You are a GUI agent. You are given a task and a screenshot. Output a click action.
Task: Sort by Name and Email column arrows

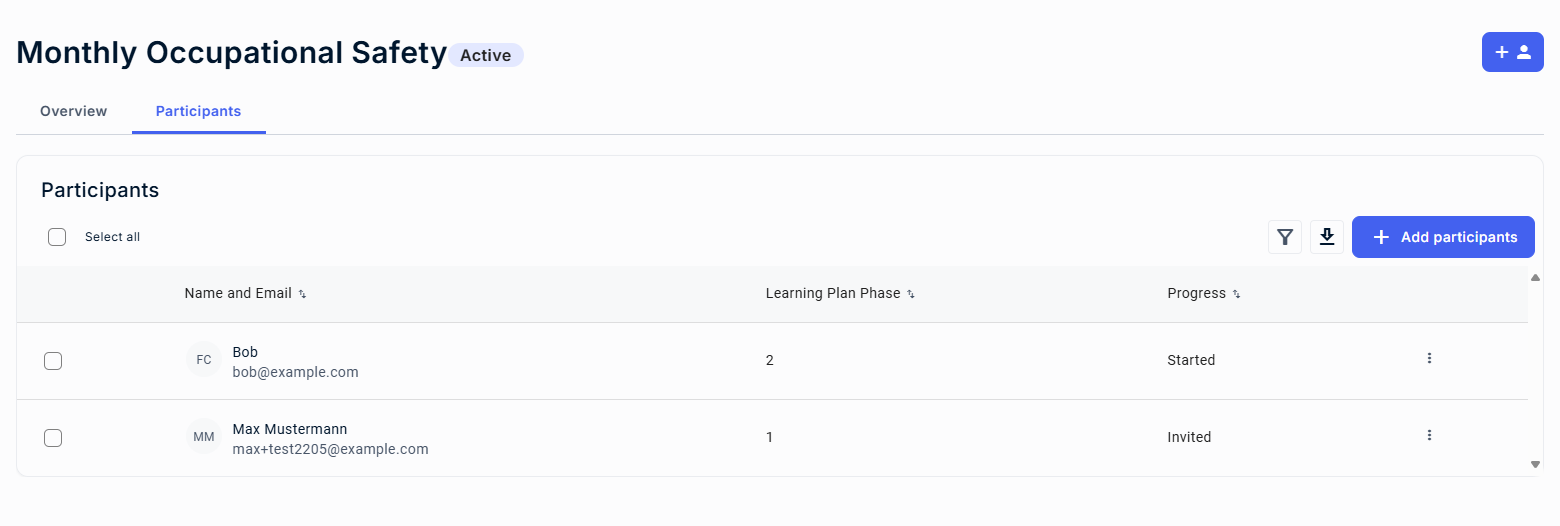302,294
